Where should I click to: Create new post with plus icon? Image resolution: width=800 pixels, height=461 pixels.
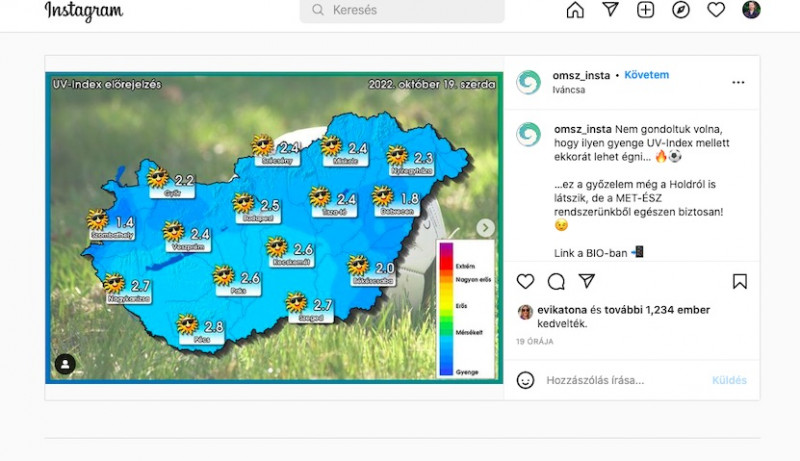646,10
